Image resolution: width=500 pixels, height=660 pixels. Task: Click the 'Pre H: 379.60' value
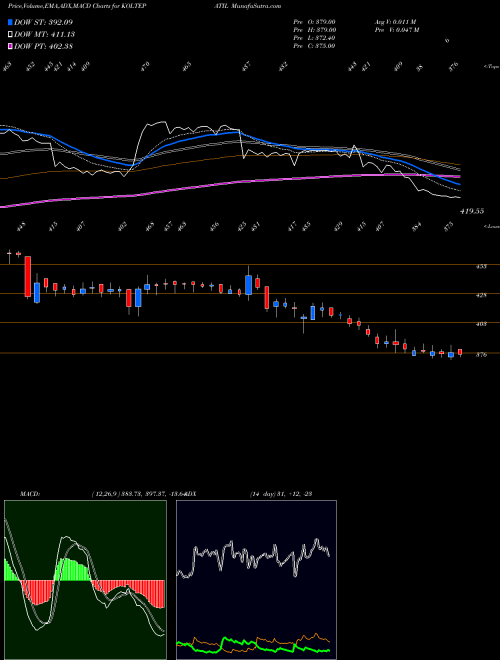(x=314, y=30)
